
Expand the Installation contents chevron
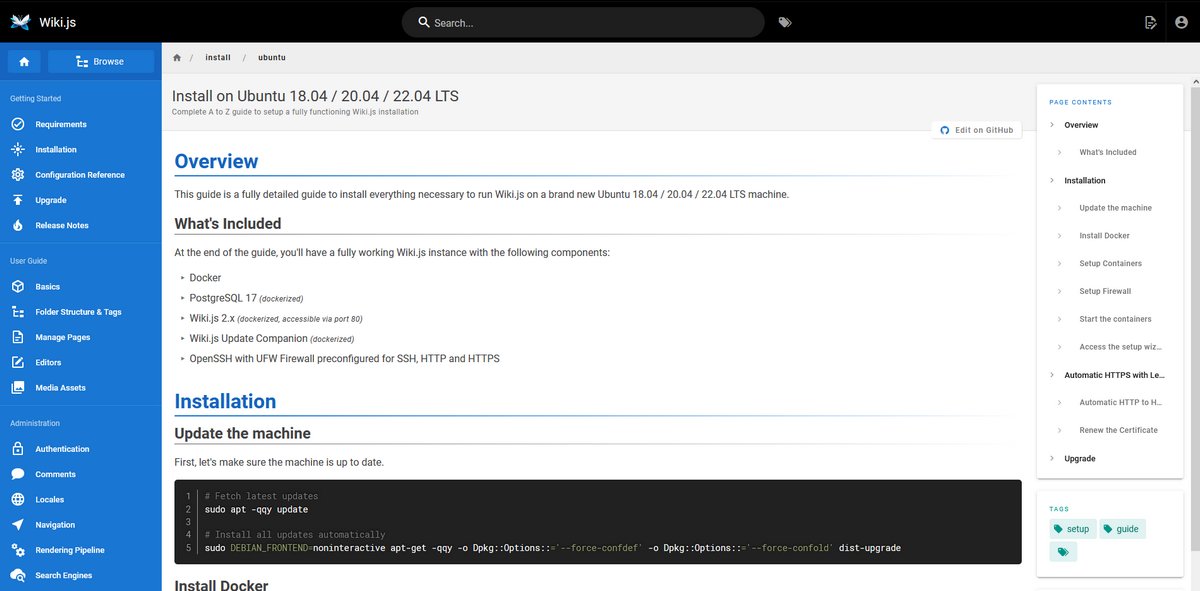1052,181
